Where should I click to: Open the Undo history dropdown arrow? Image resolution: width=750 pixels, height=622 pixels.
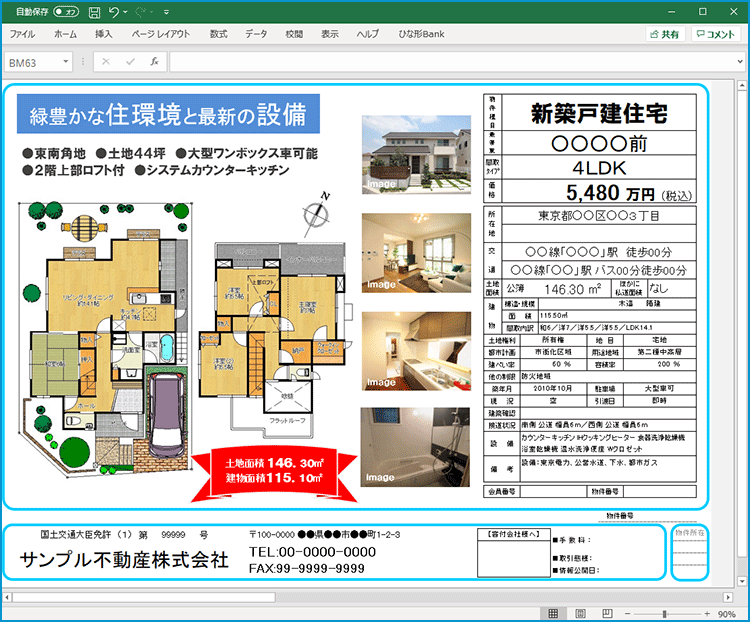click(x=125, y=12)
